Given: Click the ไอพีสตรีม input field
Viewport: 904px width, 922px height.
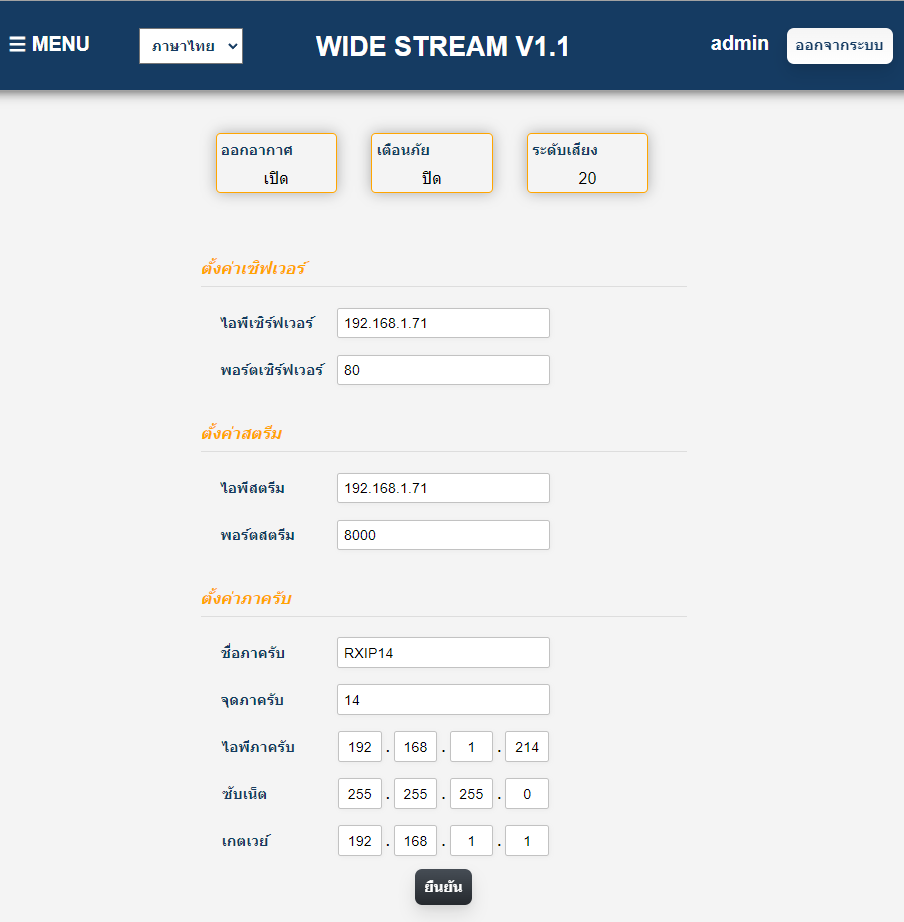Looking at the screenshot, I should (443, 488).
